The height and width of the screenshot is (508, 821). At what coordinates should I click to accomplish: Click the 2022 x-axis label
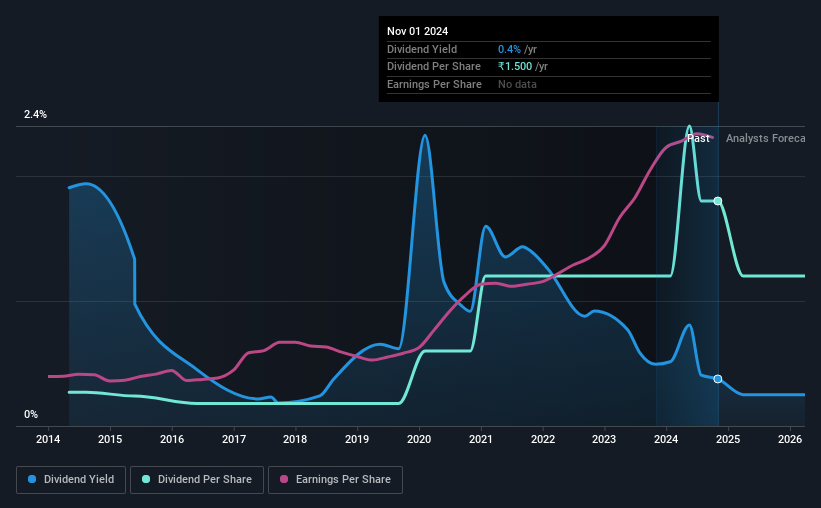pyautogui.click(x=543, y=439)
